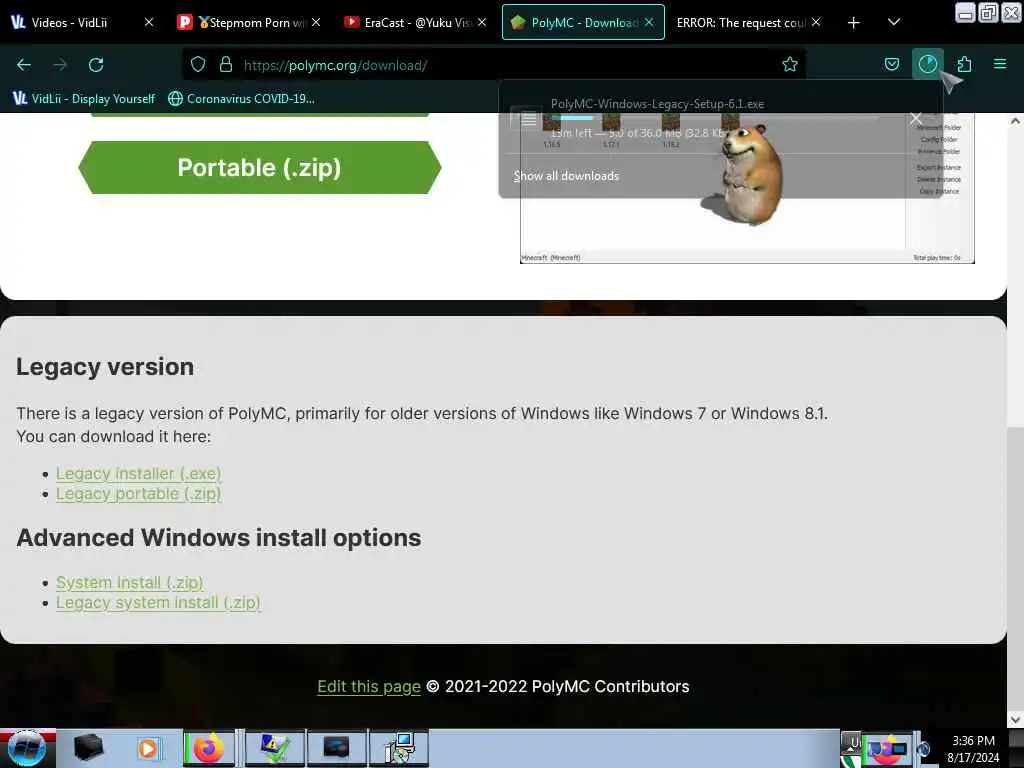Click the taskbar clock showing 3:36 PM
The height and width of the screenshot is (768, 1024).
pyautogui.click(x=973, y=749)
